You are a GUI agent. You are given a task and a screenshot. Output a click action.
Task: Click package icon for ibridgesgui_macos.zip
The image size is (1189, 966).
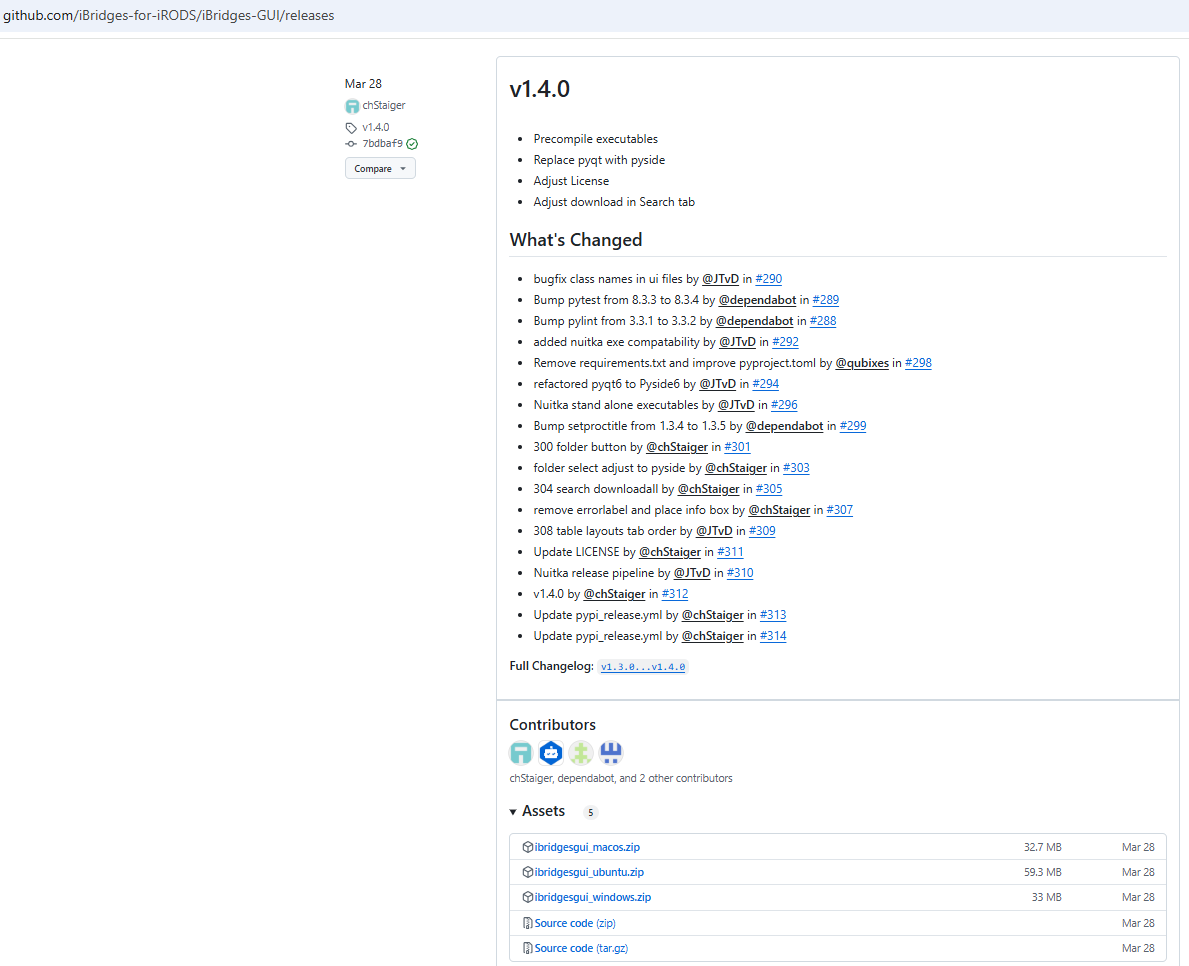pos(528,847)
